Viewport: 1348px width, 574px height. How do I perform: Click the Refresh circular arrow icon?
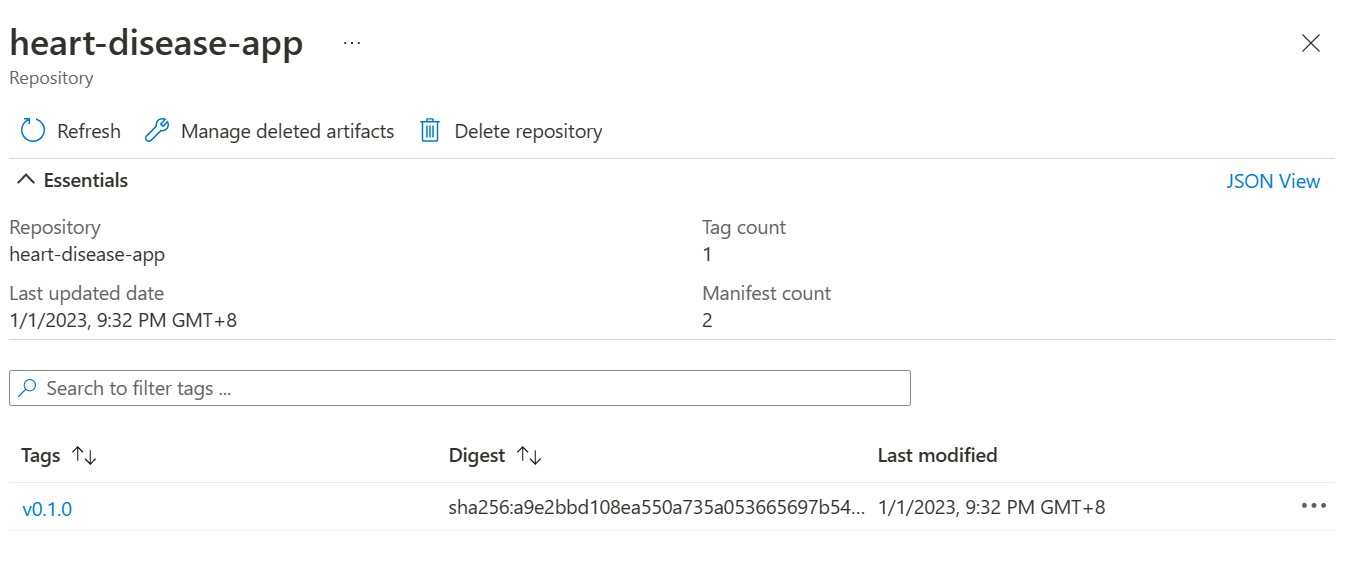tap(33, 131)
